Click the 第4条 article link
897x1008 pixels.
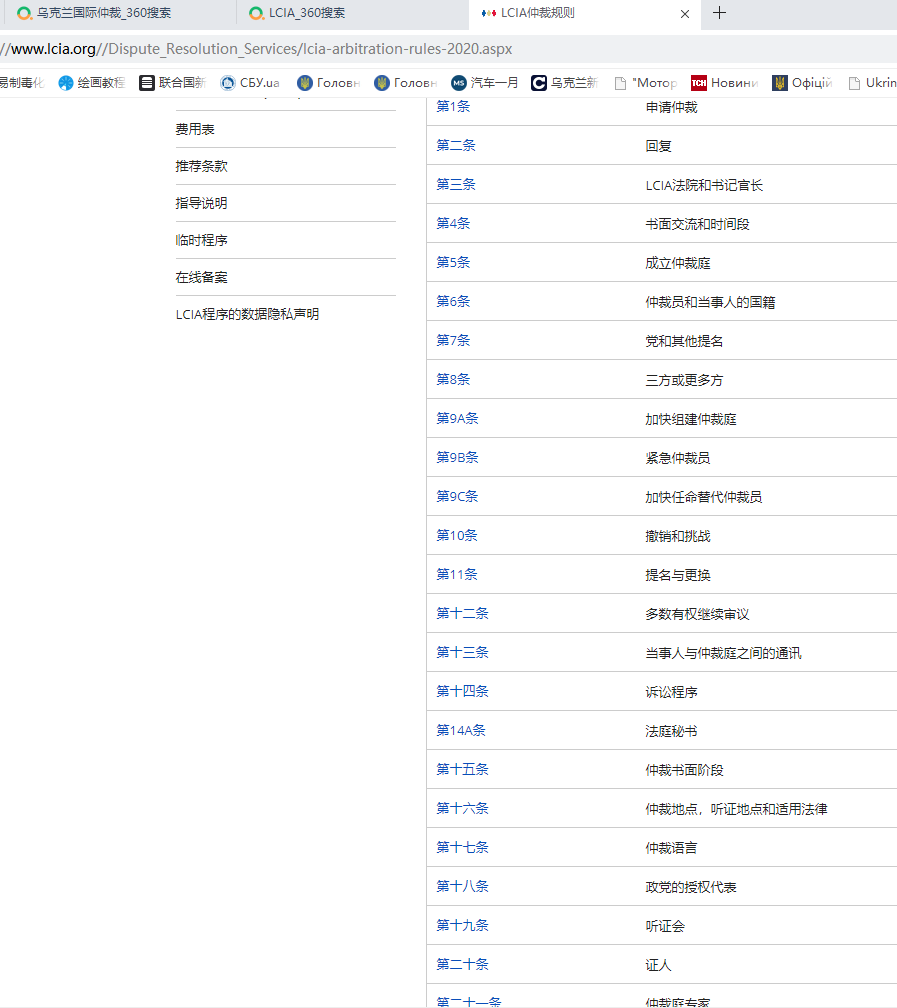point(453,223)
